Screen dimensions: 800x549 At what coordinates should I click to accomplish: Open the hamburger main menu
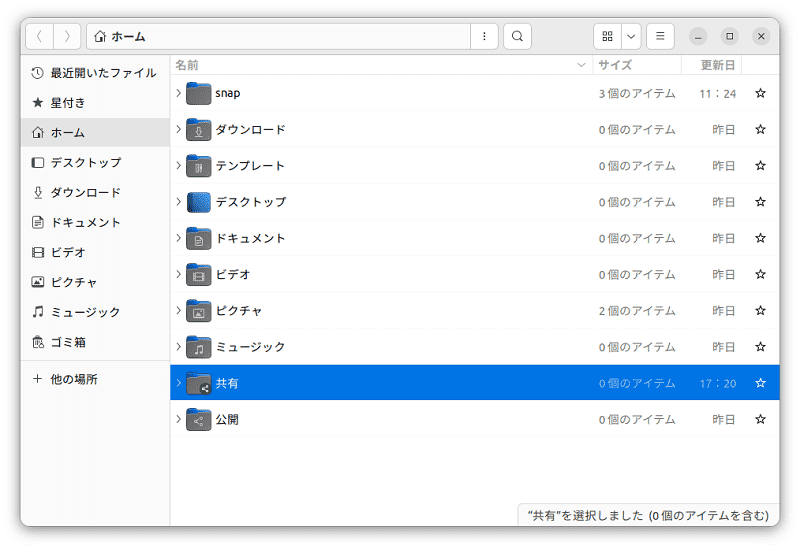point(660,37)
